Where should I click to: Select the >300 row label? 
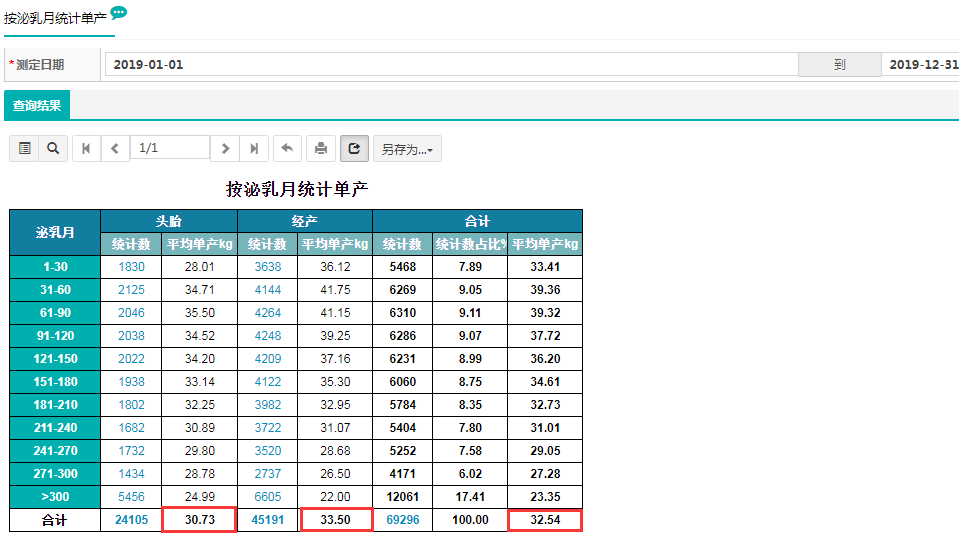click(x=55, y=496)
